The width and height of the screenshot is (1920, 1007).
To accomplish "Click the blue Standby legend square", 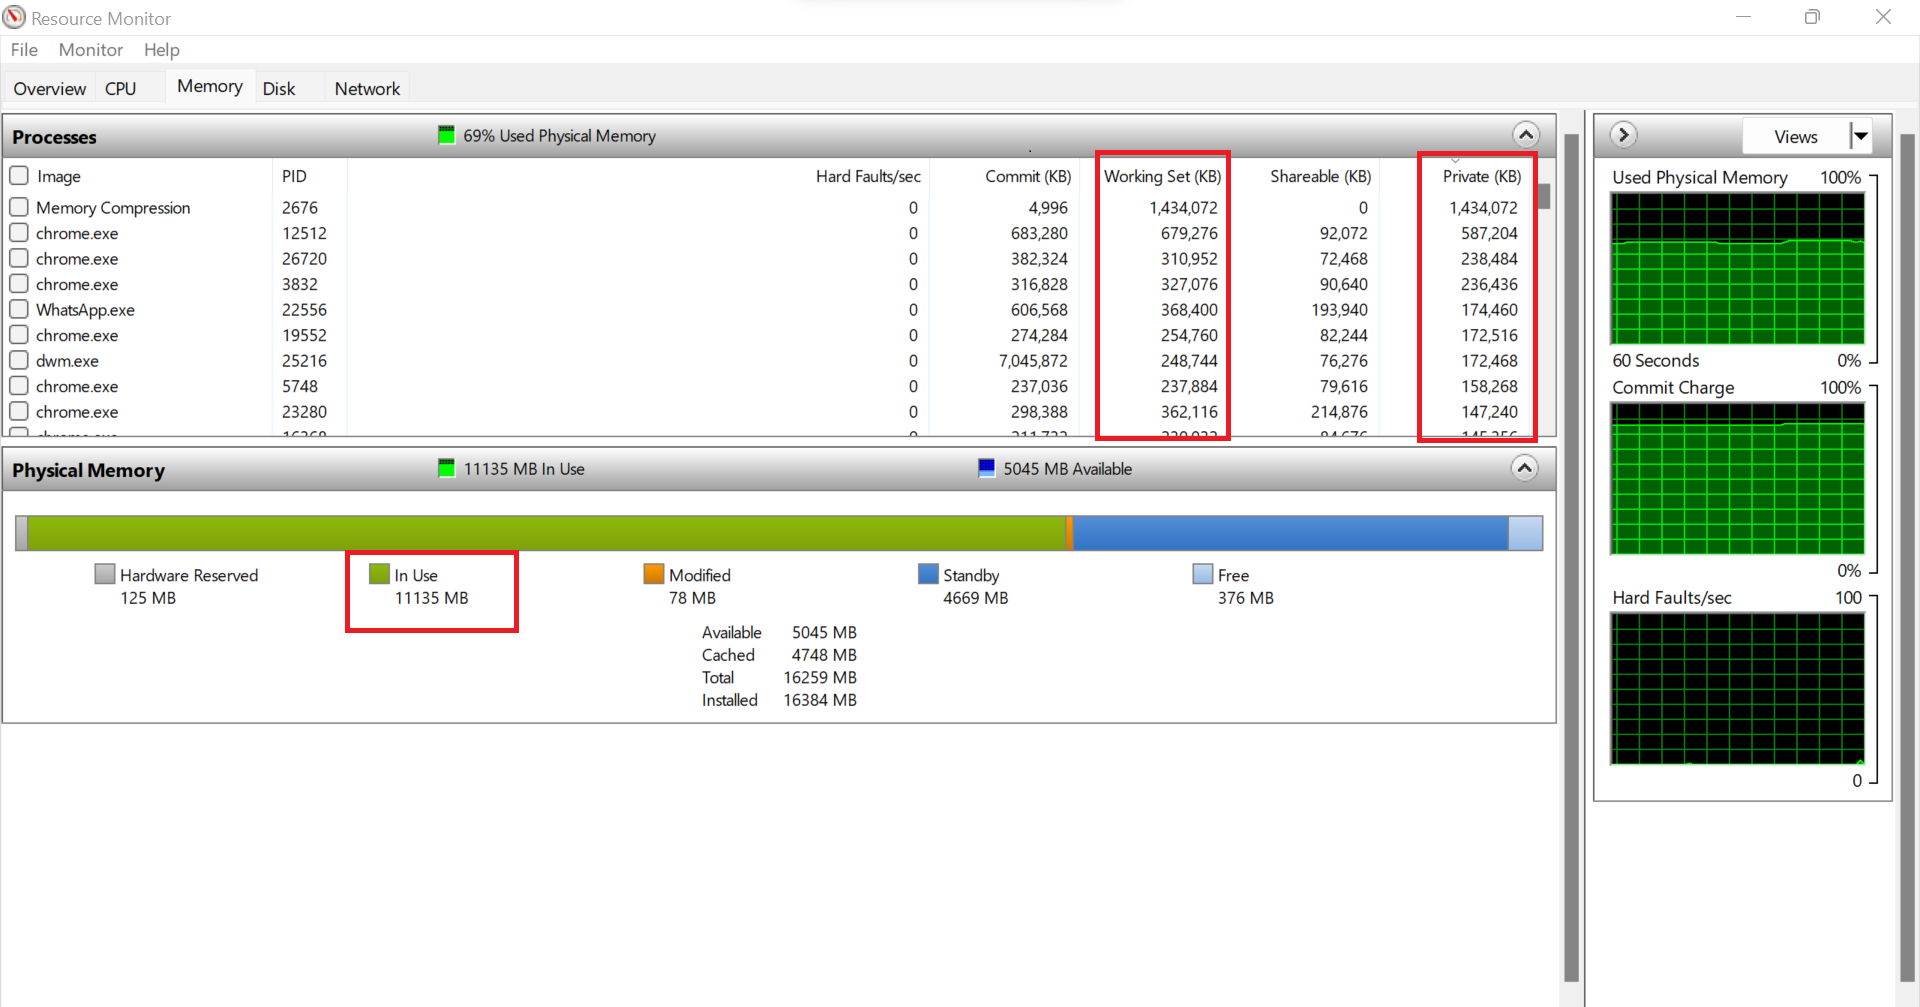I will pyautogui.click(x=927, y=574).
